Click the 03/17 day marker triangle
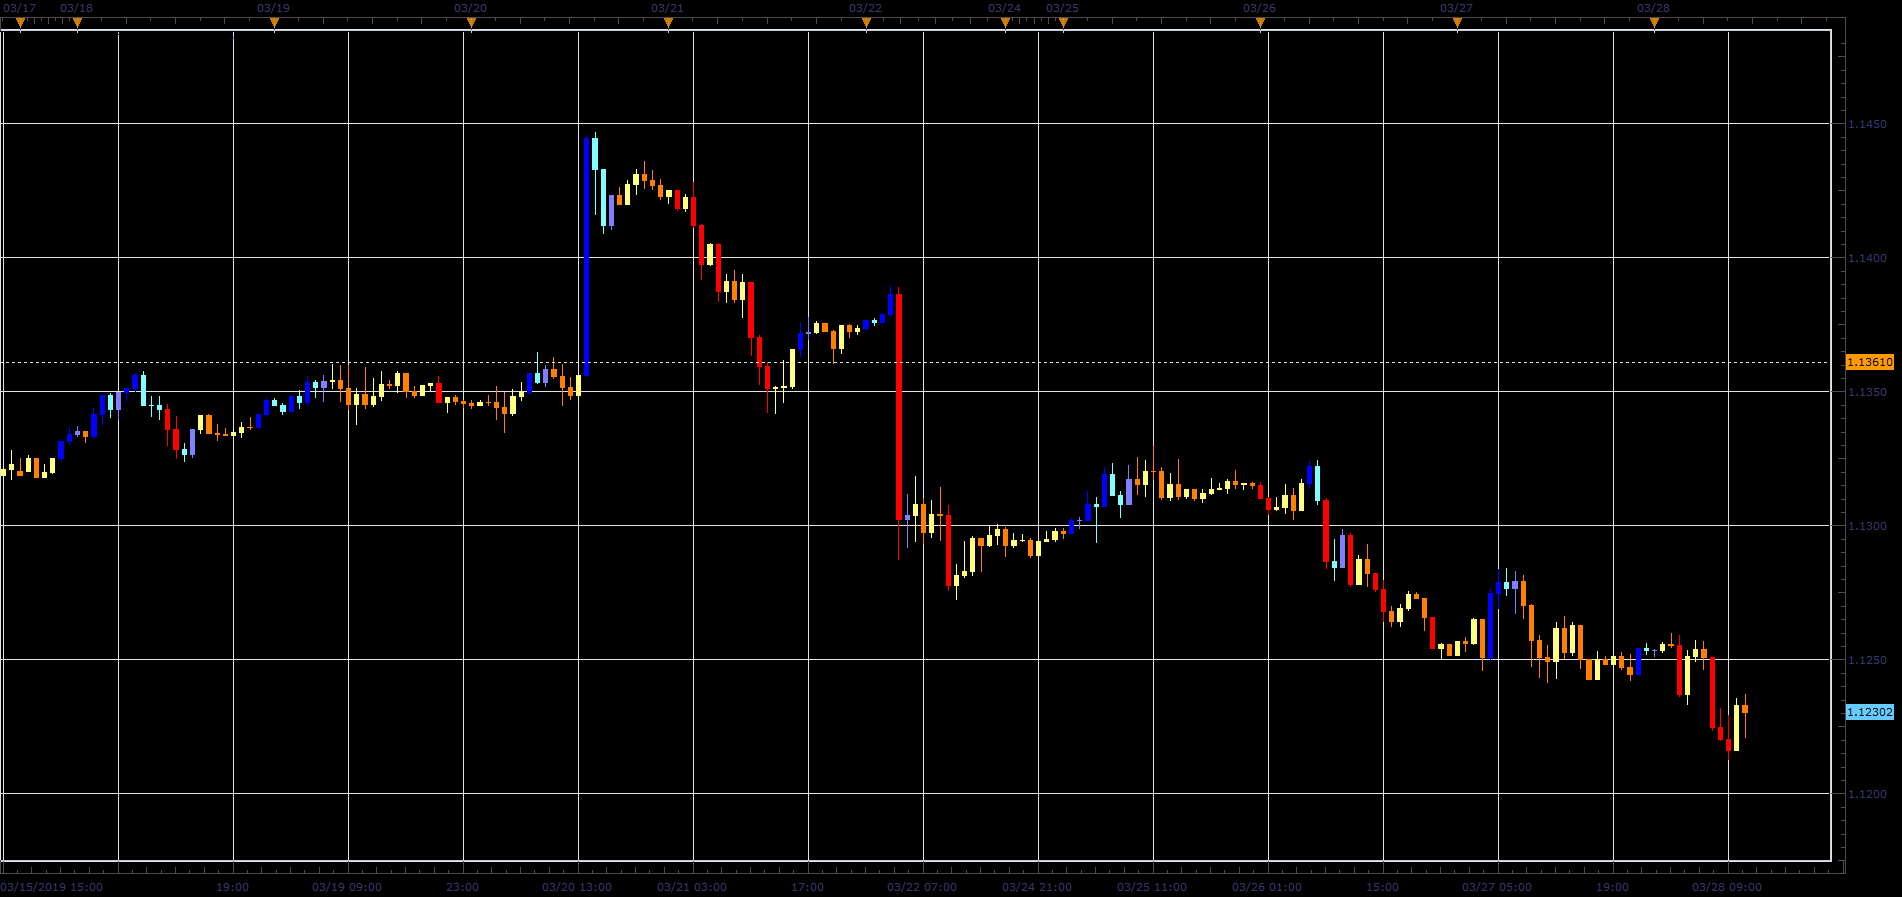The height and width of the screenshot is (897, 1902). [x=20, y=23]
